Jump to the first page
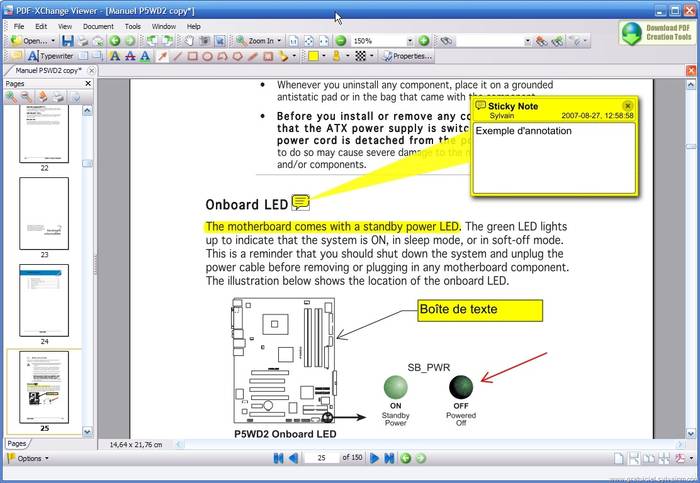This screenshot has height=483, width=700. point(278,458)
